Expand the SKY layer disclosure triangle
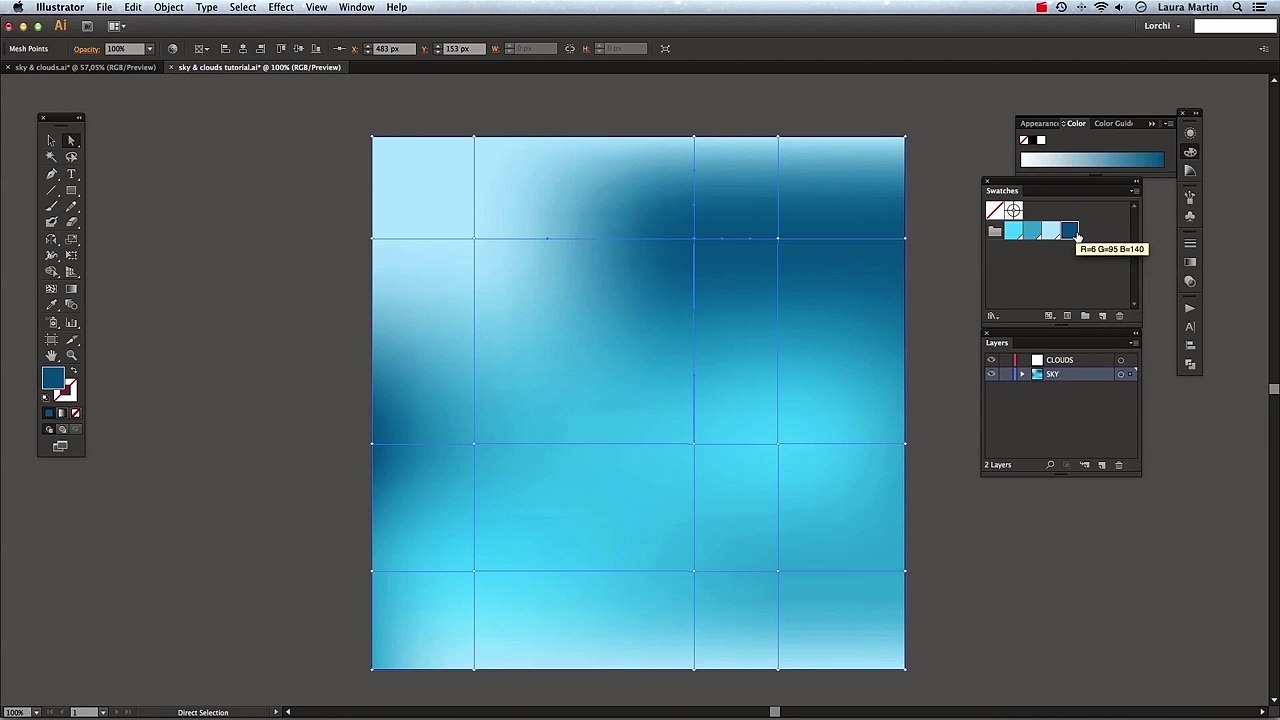The height and width of the screenshot is (720, 1280). 1022,374
